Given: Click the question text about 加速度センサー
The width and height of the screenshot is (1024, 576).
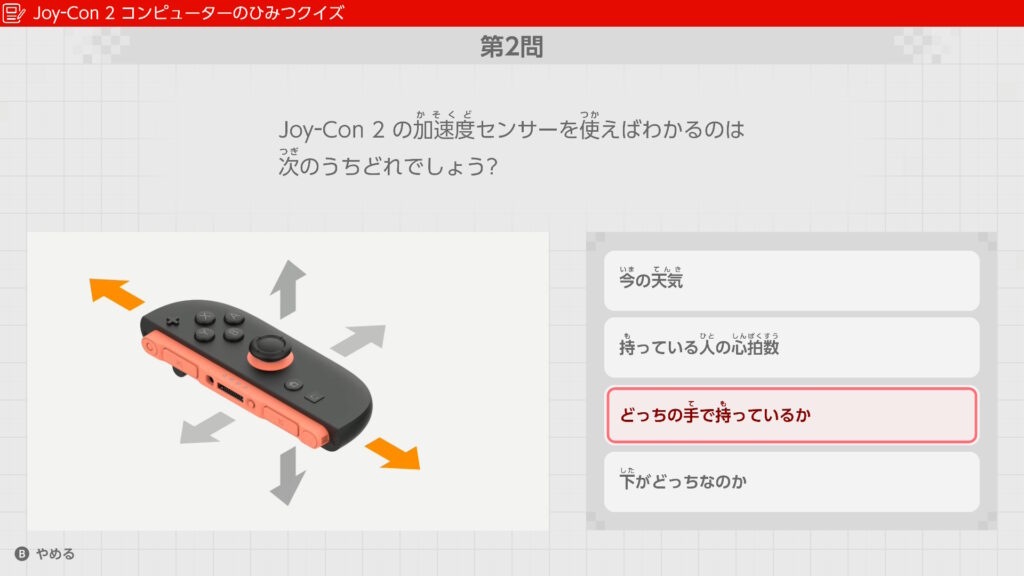Looking at the screenshot, I should [511, 145].
